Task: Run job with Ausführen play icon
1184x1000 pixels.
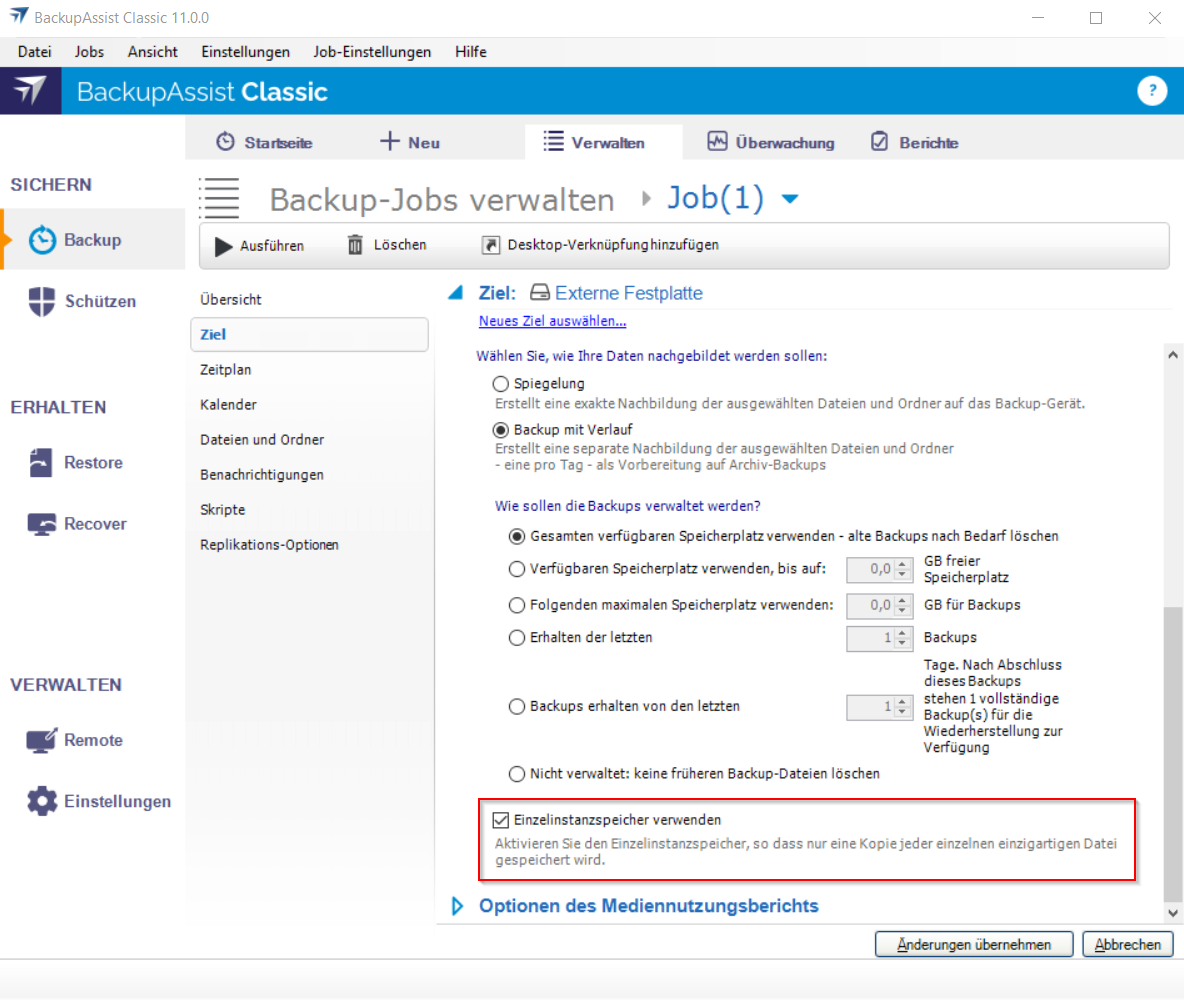Action: click(x=224, y=246)
